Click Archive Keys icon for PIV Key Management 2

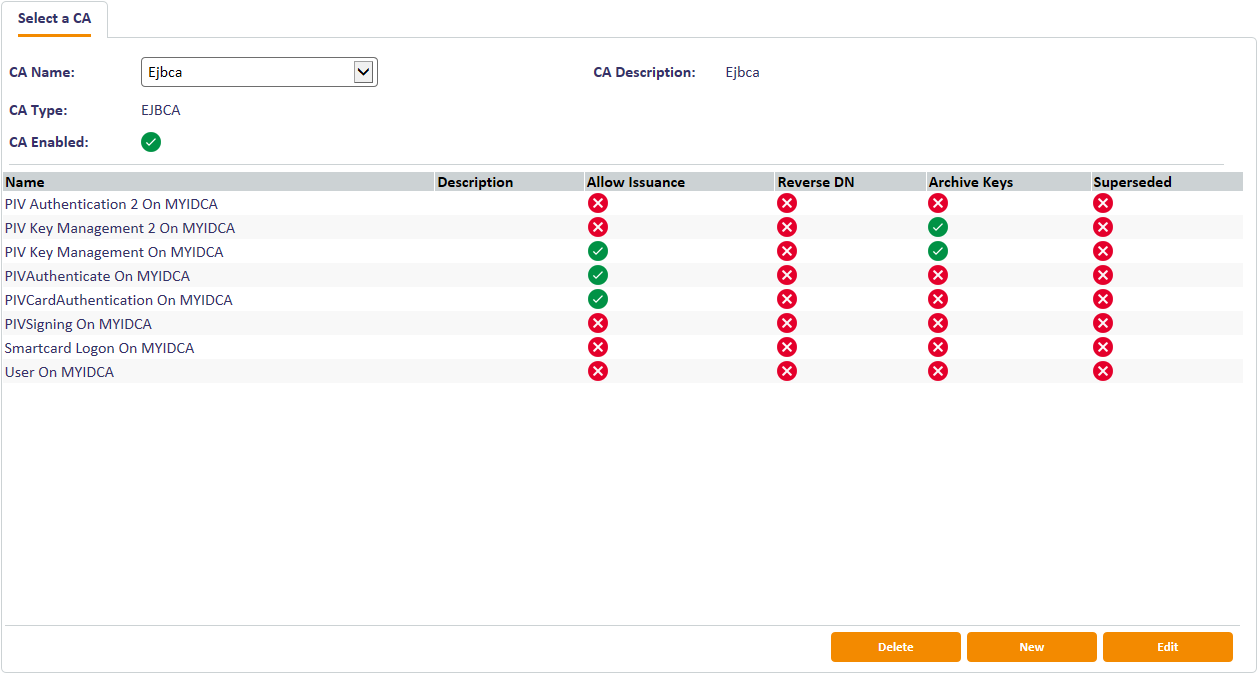[938, 228]
